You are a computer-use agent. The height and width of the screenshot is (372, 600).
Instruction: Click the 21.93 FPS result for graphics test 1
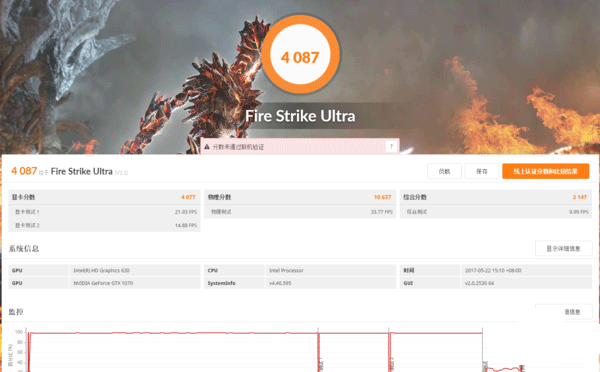pos(186,212)
